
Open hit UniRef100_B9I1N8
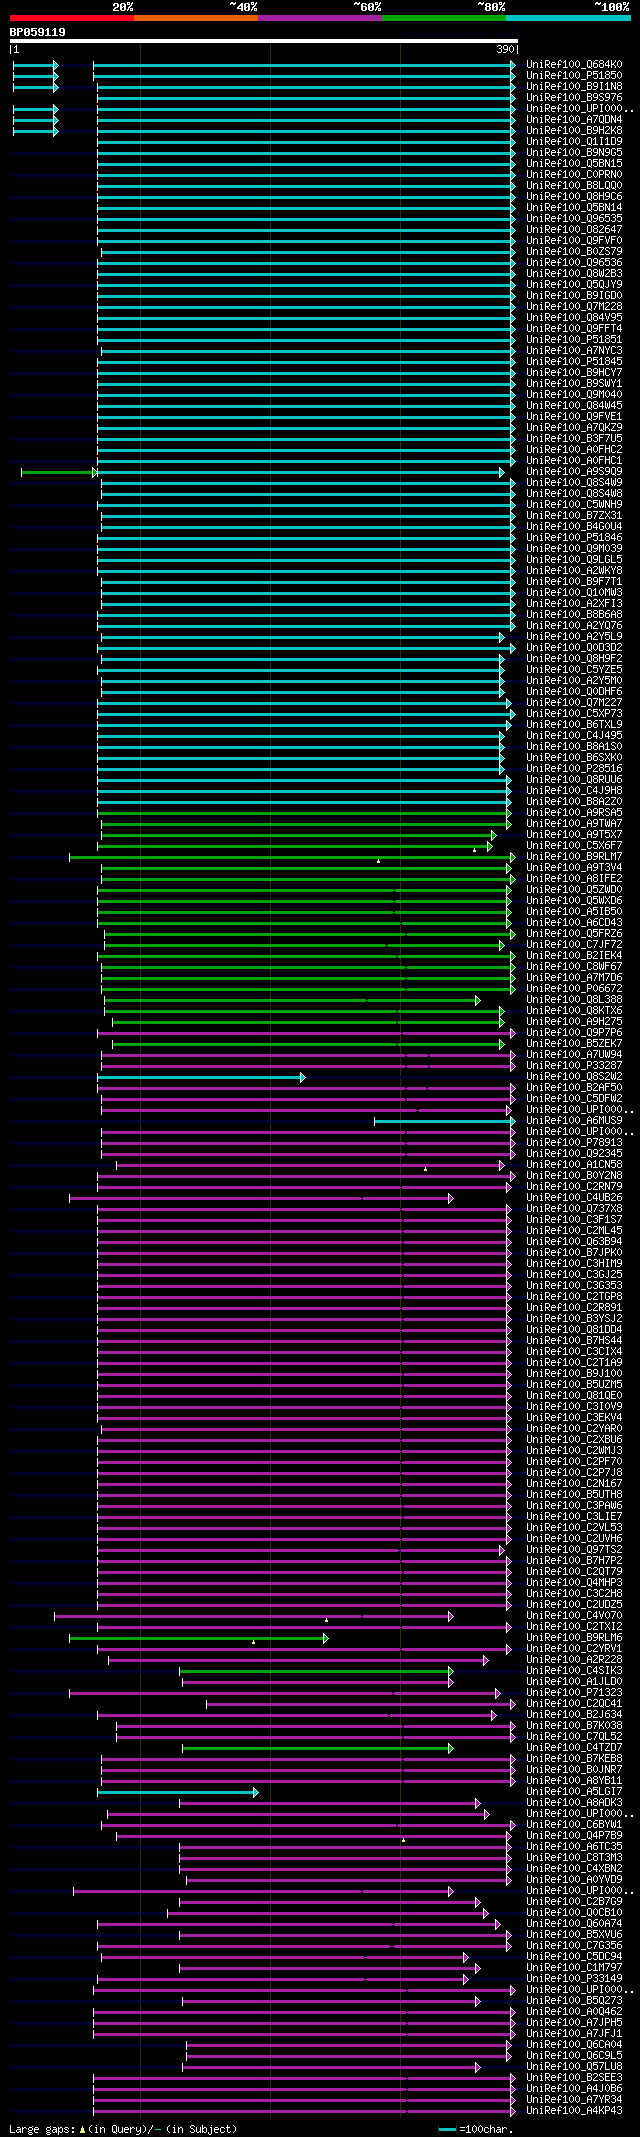(574, 87)
